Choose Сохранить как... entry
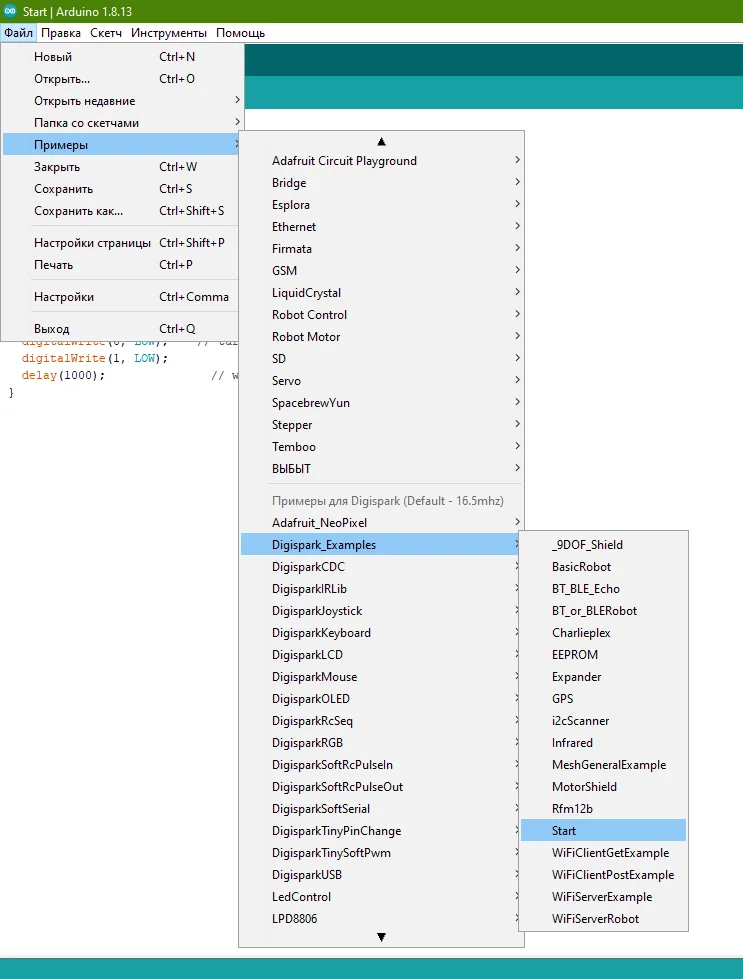The width and height of the screenshot is (743, 979). [122, 211]
